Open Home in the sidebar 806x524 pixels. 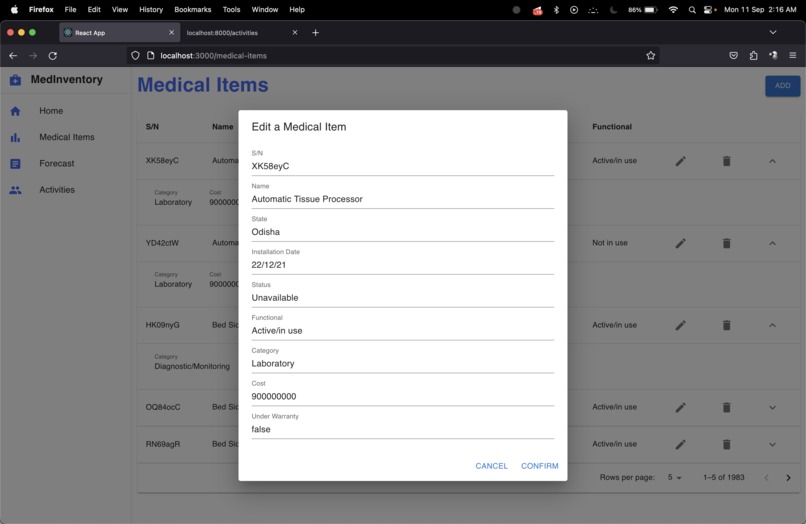pyautogui.click(x=66, y=111)
